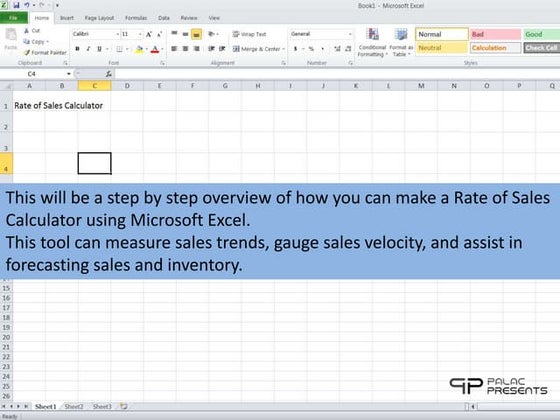Center text horizontally

pos(185,49)
